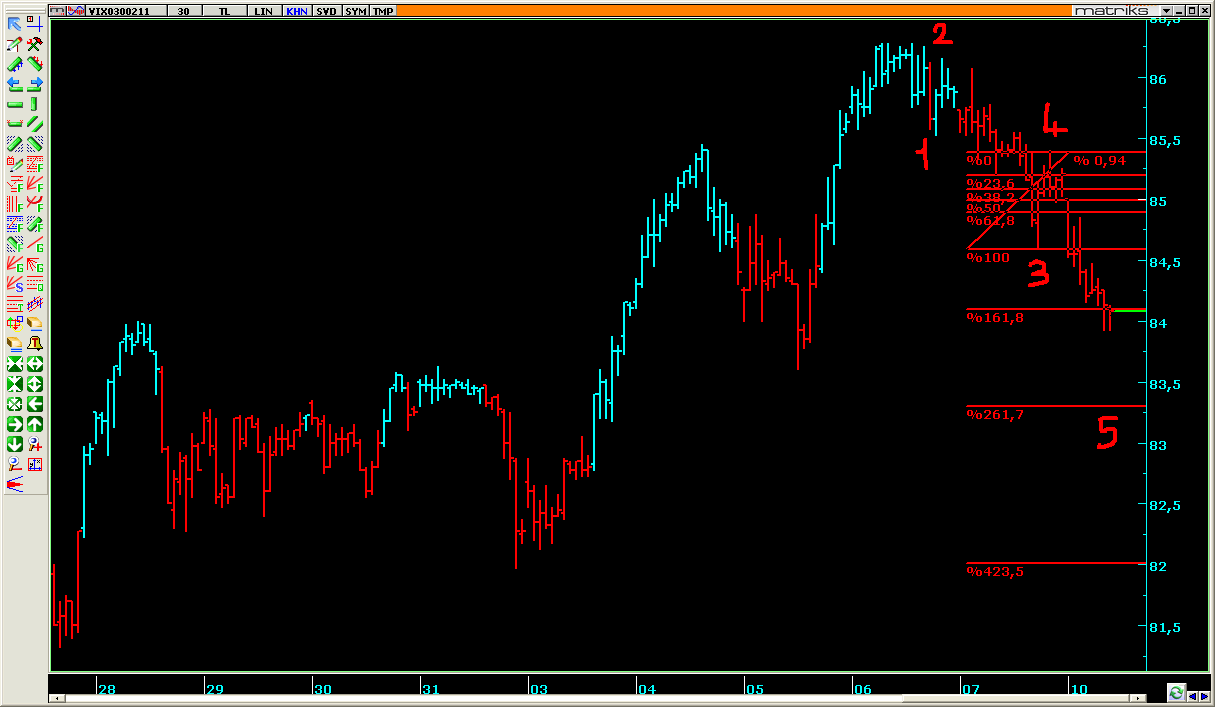The height and width of the screenshot is (707, 1215).
Task: Click the crosshair cursor tool
Action: [35, 24]
